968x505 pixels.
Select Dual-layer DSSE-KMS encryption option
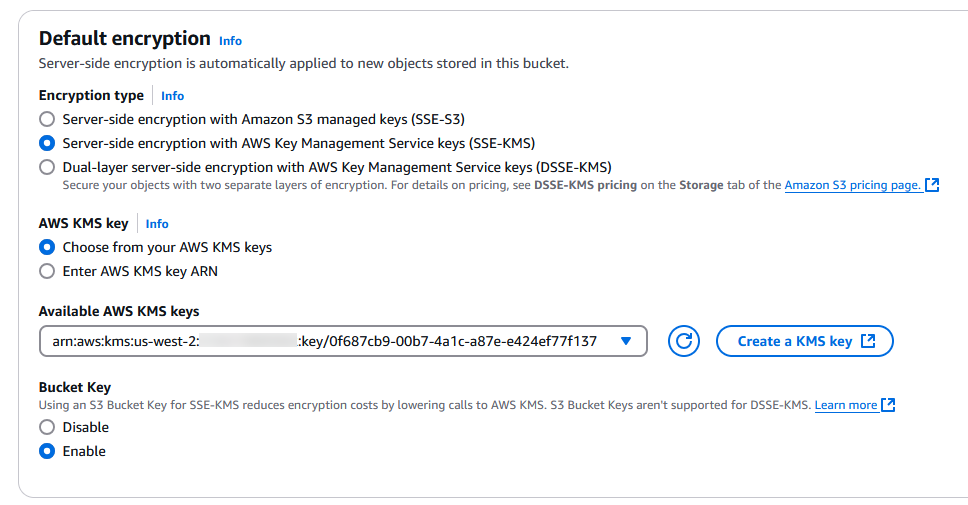pyautogui.click(x=47, y=167)
